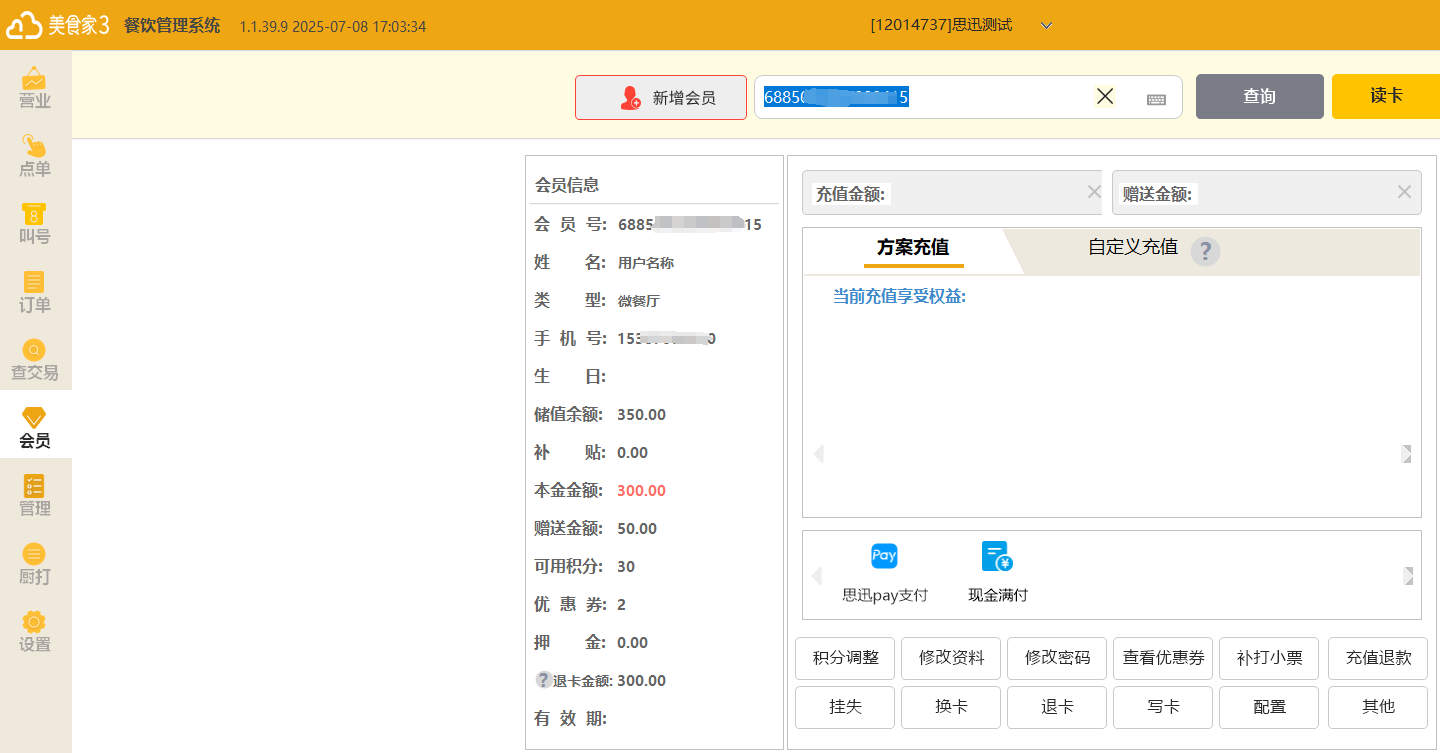Click the 修改密码 button
This screenshot has width=1440, height=753.
pos(1057,658)
